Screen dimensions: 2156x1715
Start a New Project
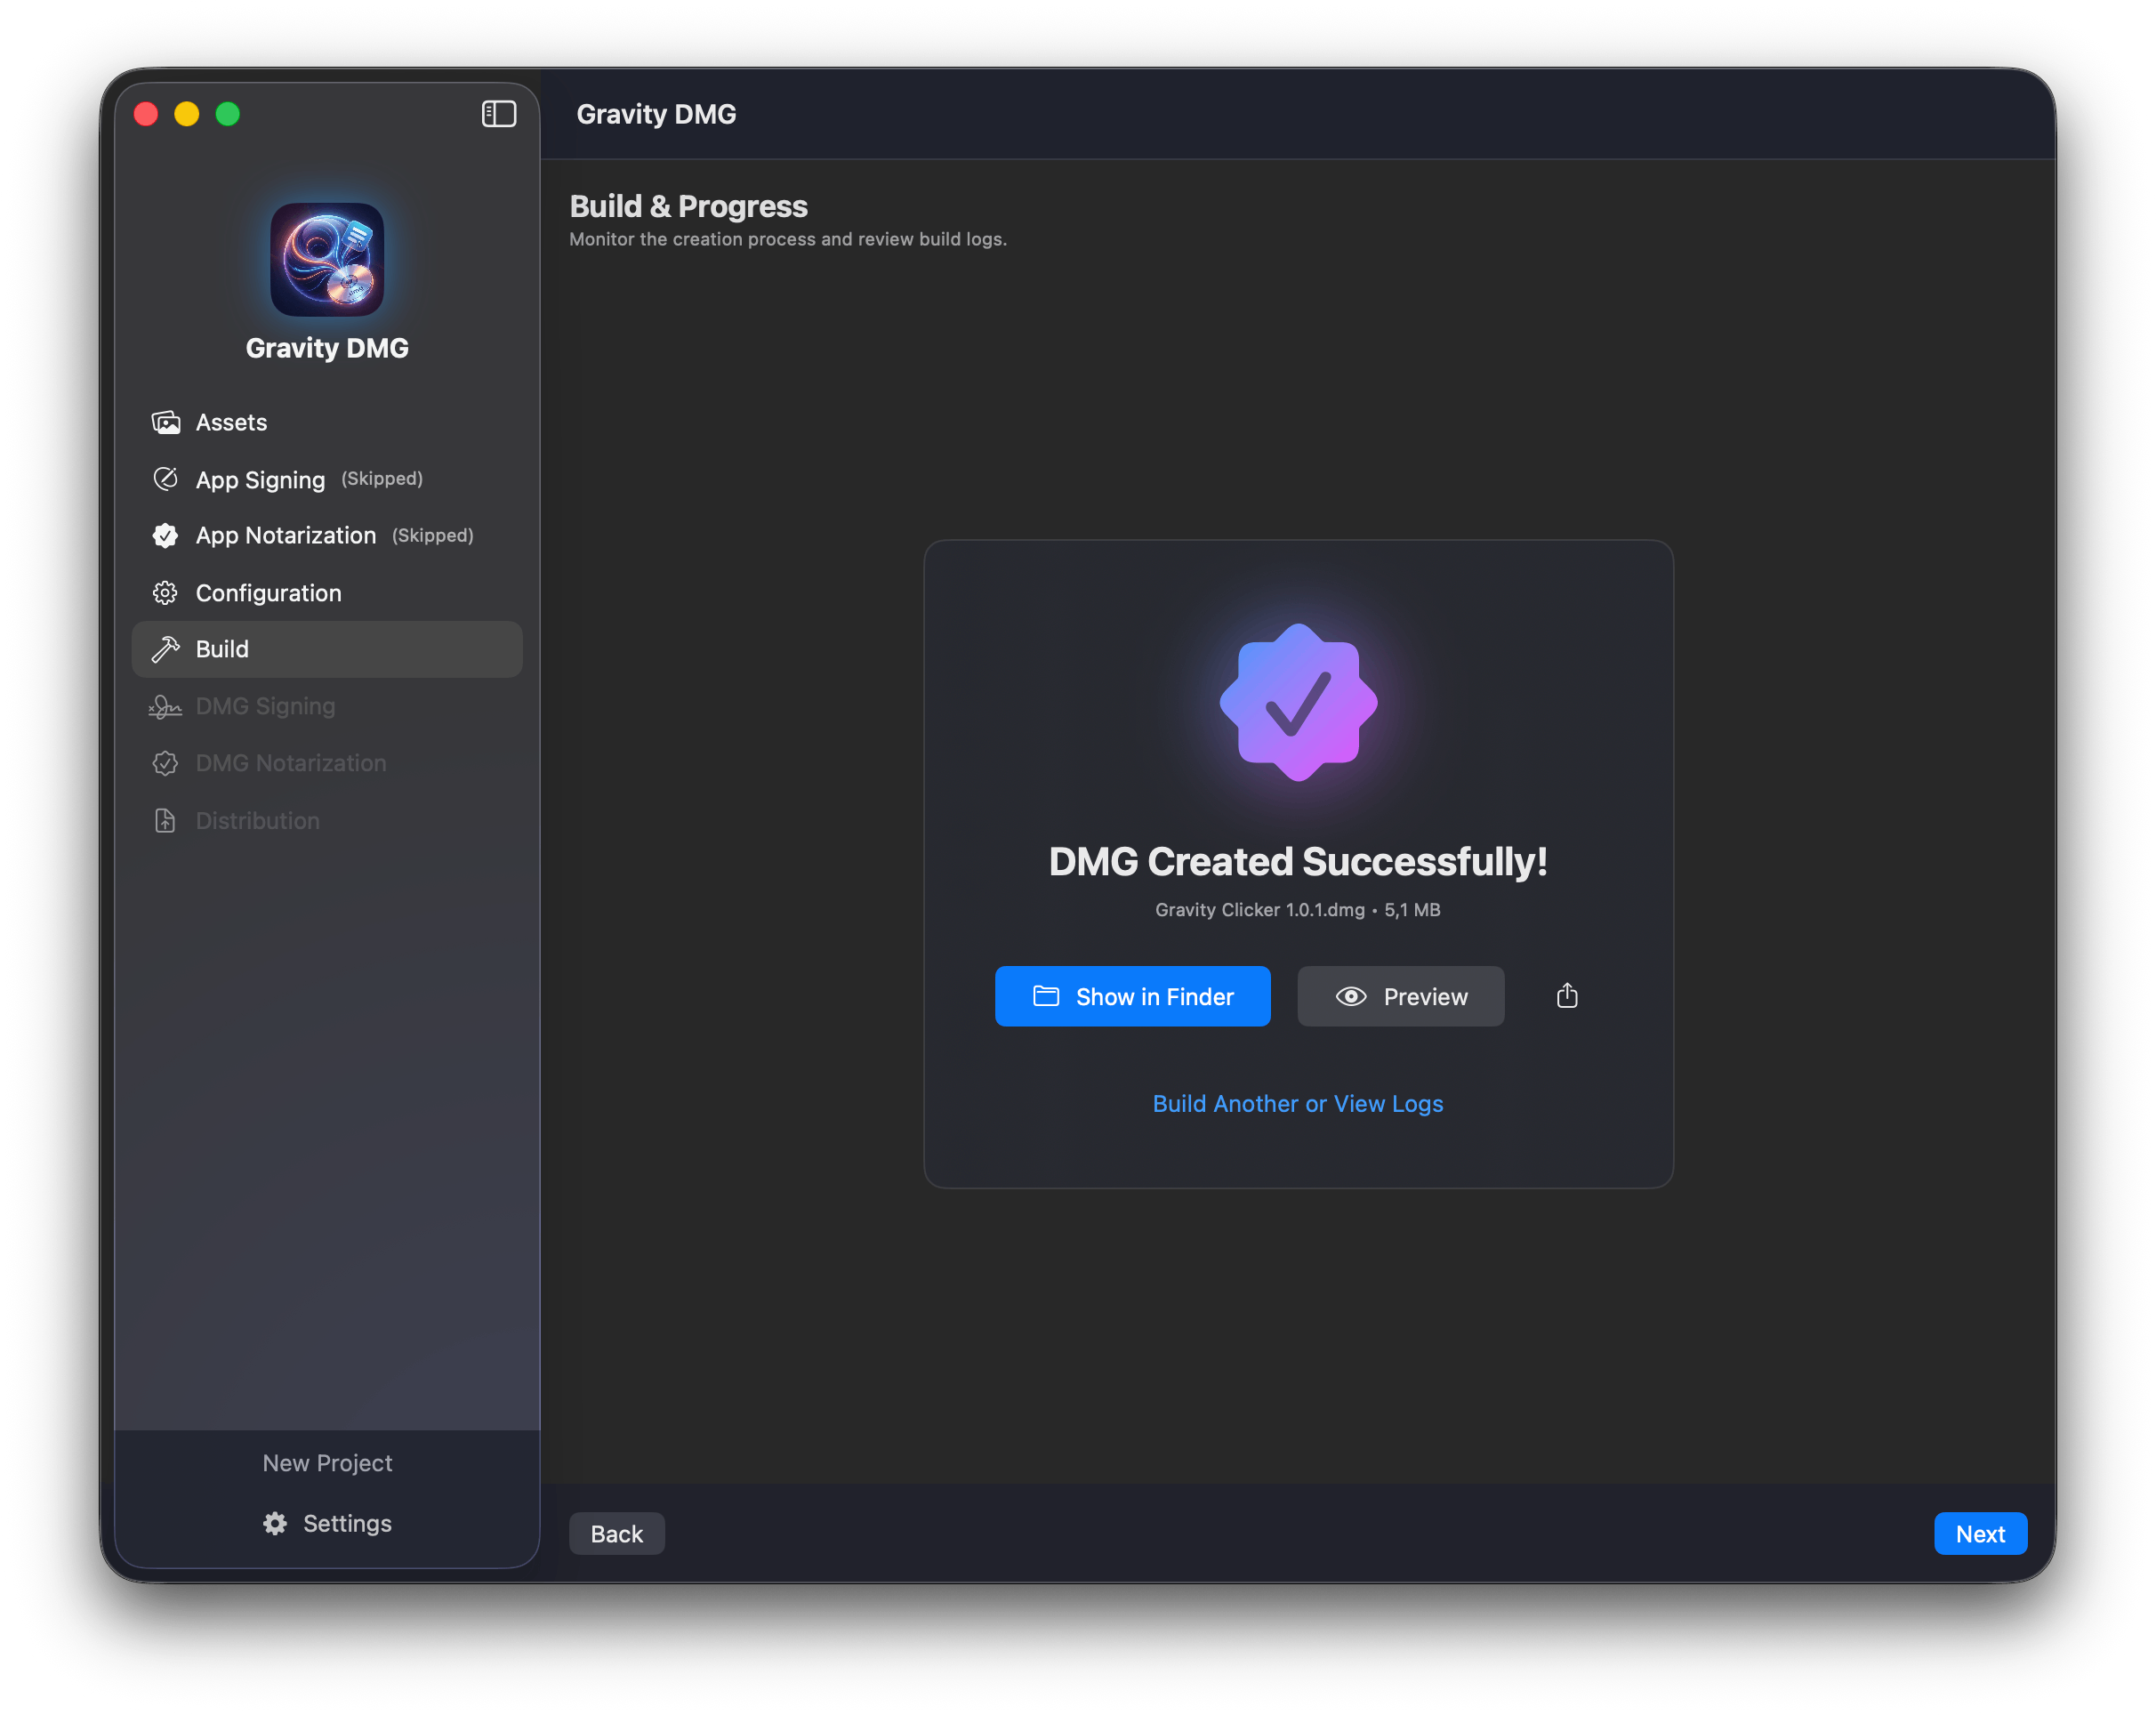[x=327, y=1462]
